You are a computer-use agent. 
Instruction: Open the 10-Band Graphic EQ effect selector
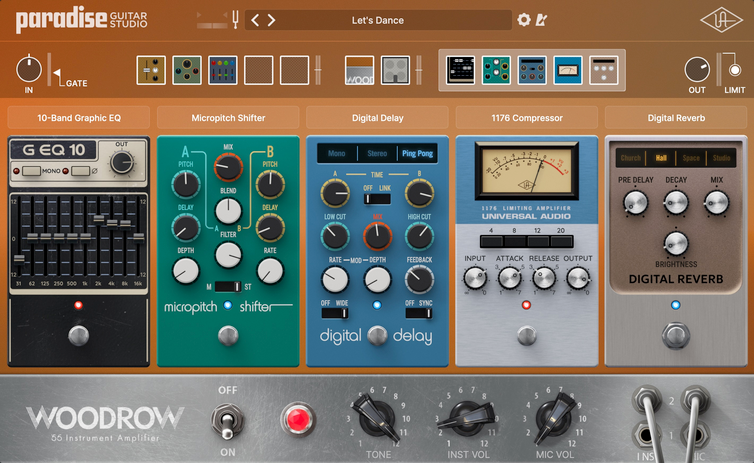coord(79,117)
